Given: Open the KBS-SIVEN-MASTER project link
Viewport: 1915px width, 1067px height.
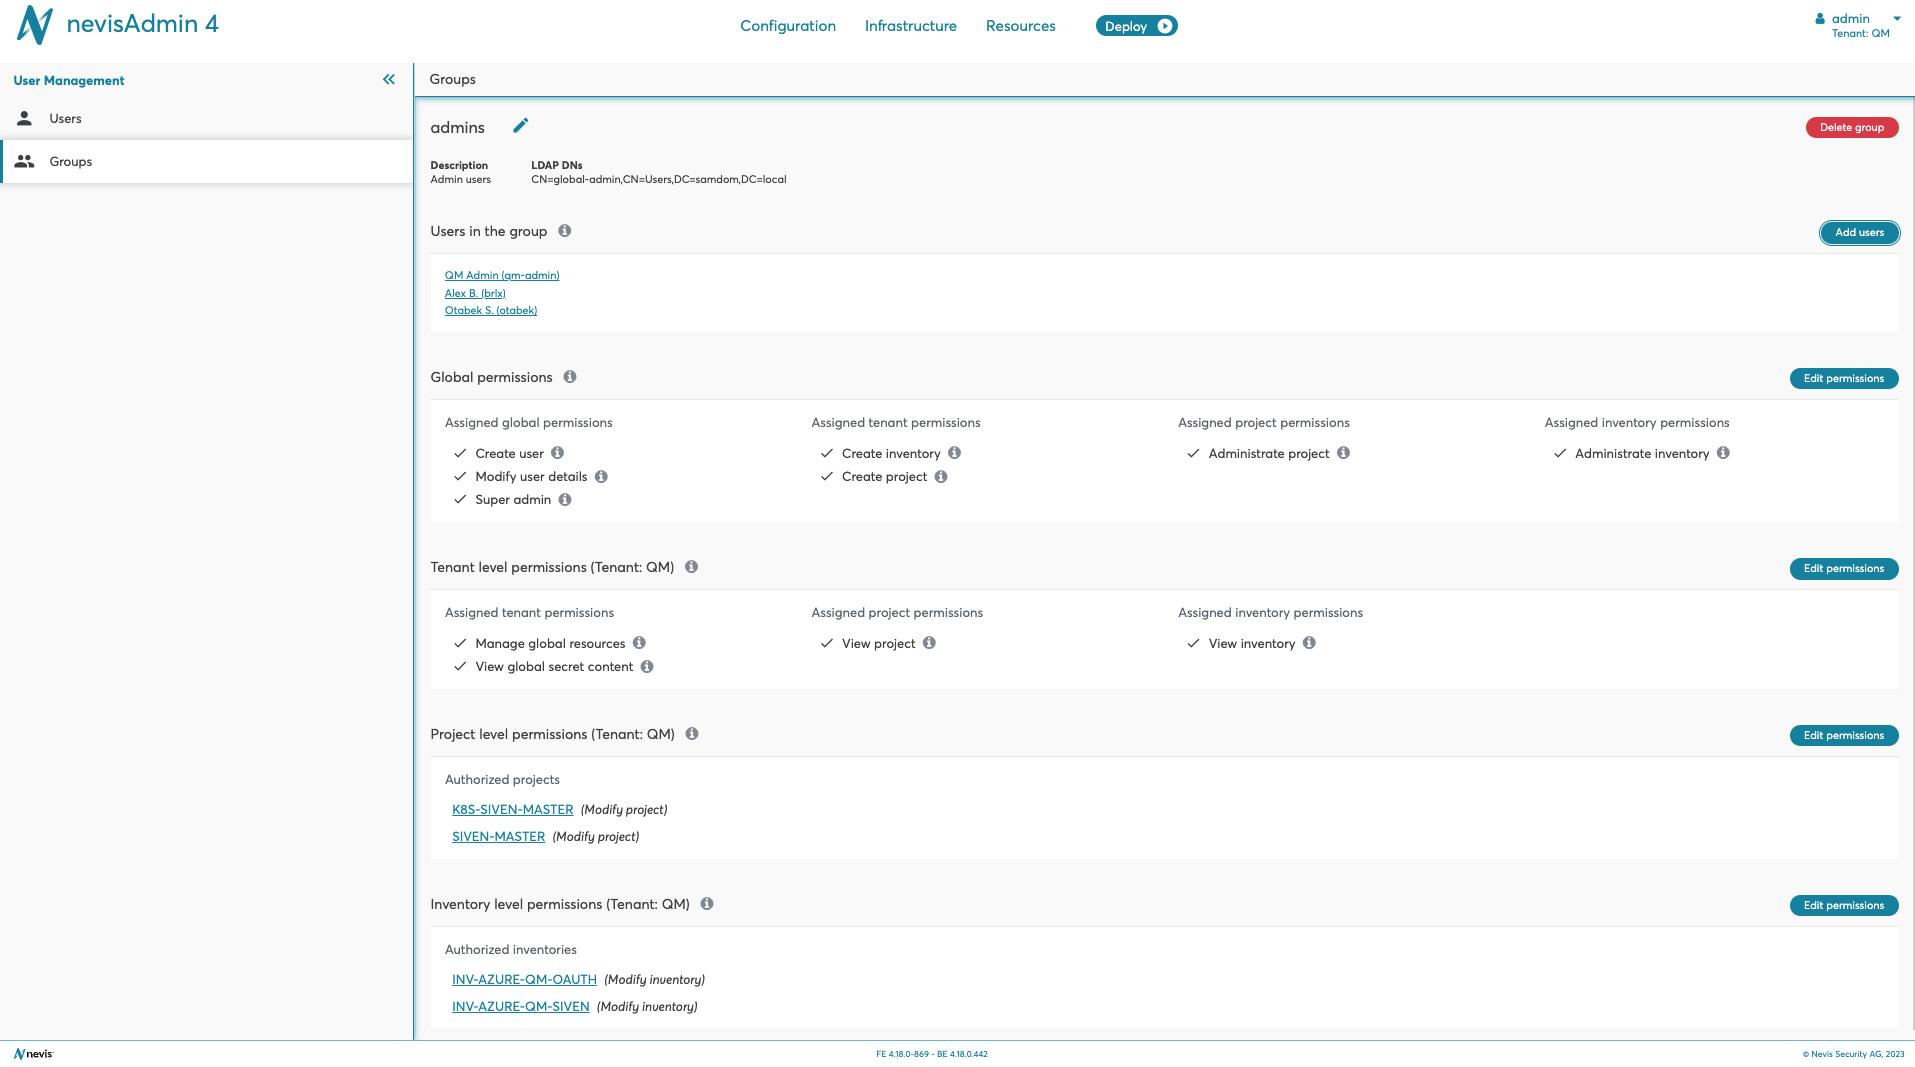Looking at the screenshot, I should (512, 810).
